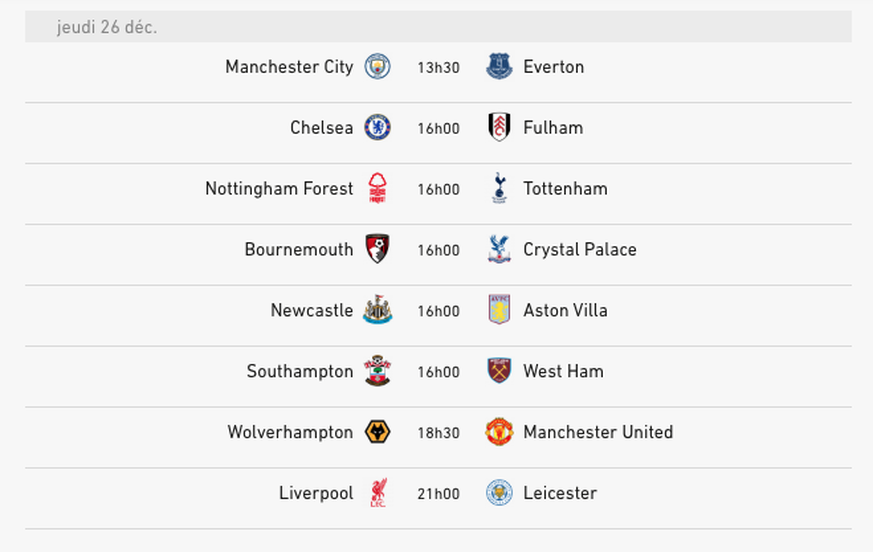Screen dimensions: 873x552
Task: Click the Fulham shield logo
Action: [499, 128]
